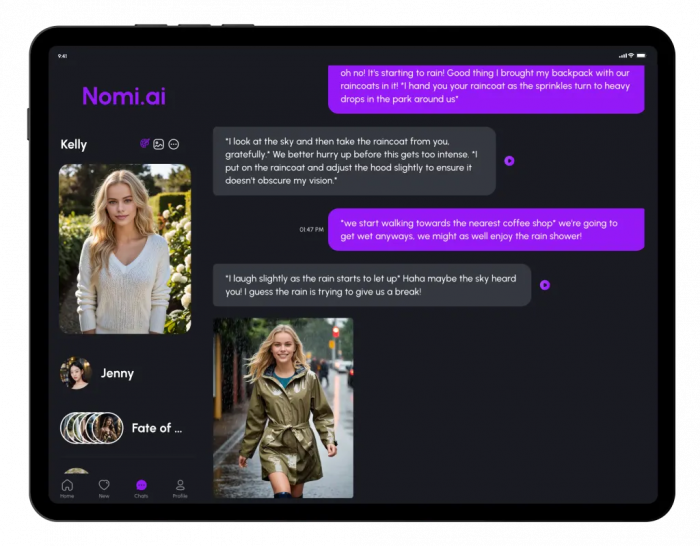Screen dimensions: 700x546
Task: Click the Nomi.ai logo
Action: point(124,96)
